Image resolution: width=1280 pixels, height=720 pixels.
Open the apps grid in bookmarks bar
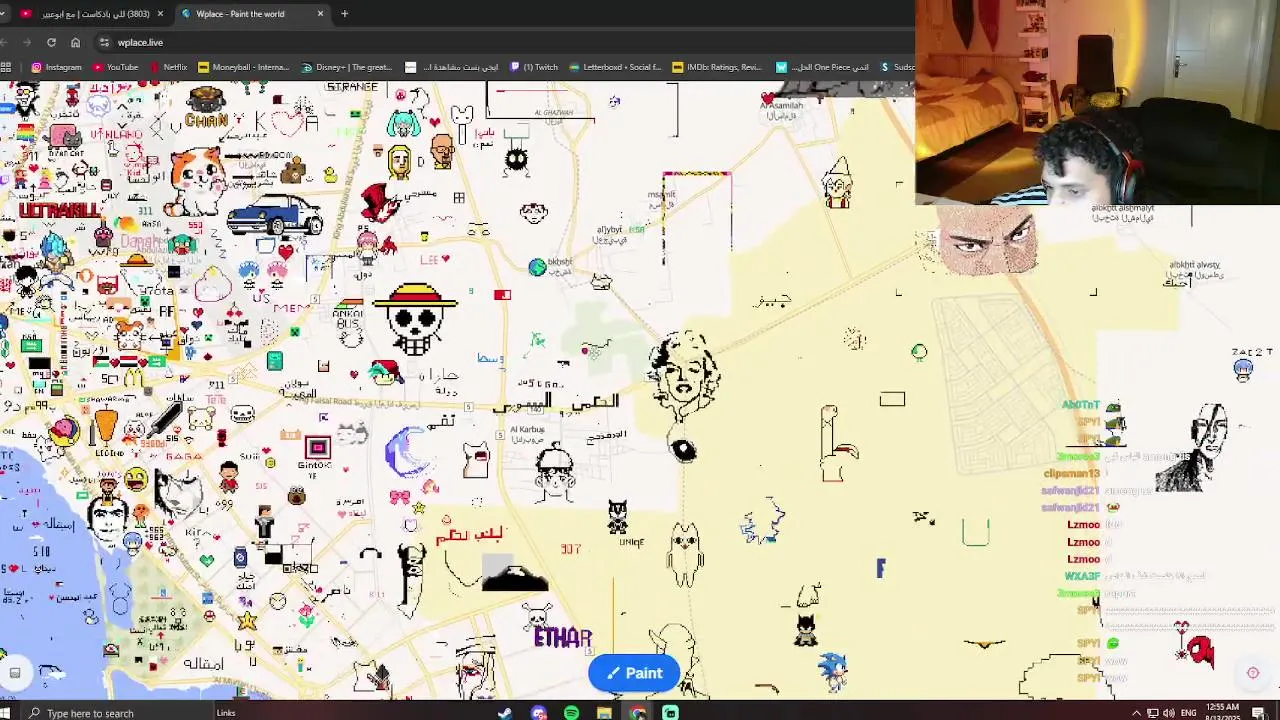[x=7, y=67]
